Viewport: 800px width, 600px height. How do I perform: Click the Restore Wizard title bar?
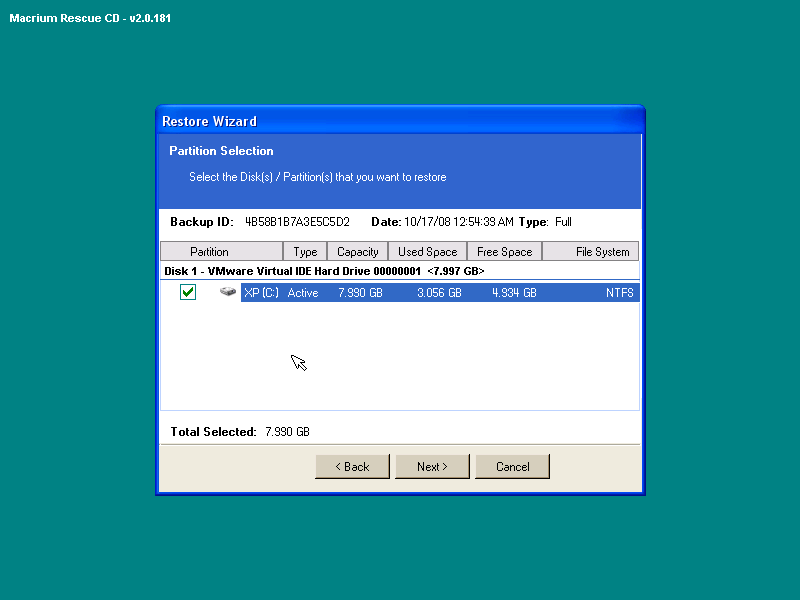[400, 121]
